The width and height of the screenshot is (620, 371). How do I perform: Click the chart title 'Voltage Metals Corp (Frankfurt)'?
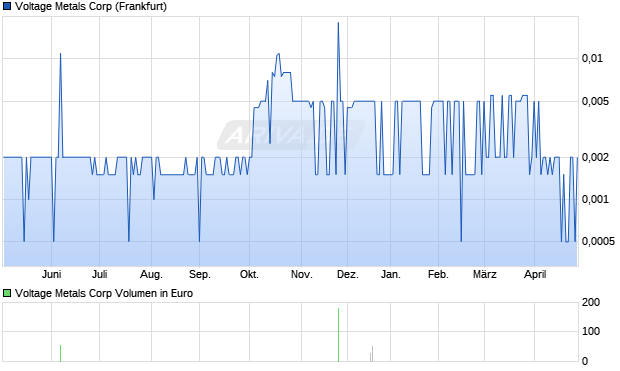point(91,7)
